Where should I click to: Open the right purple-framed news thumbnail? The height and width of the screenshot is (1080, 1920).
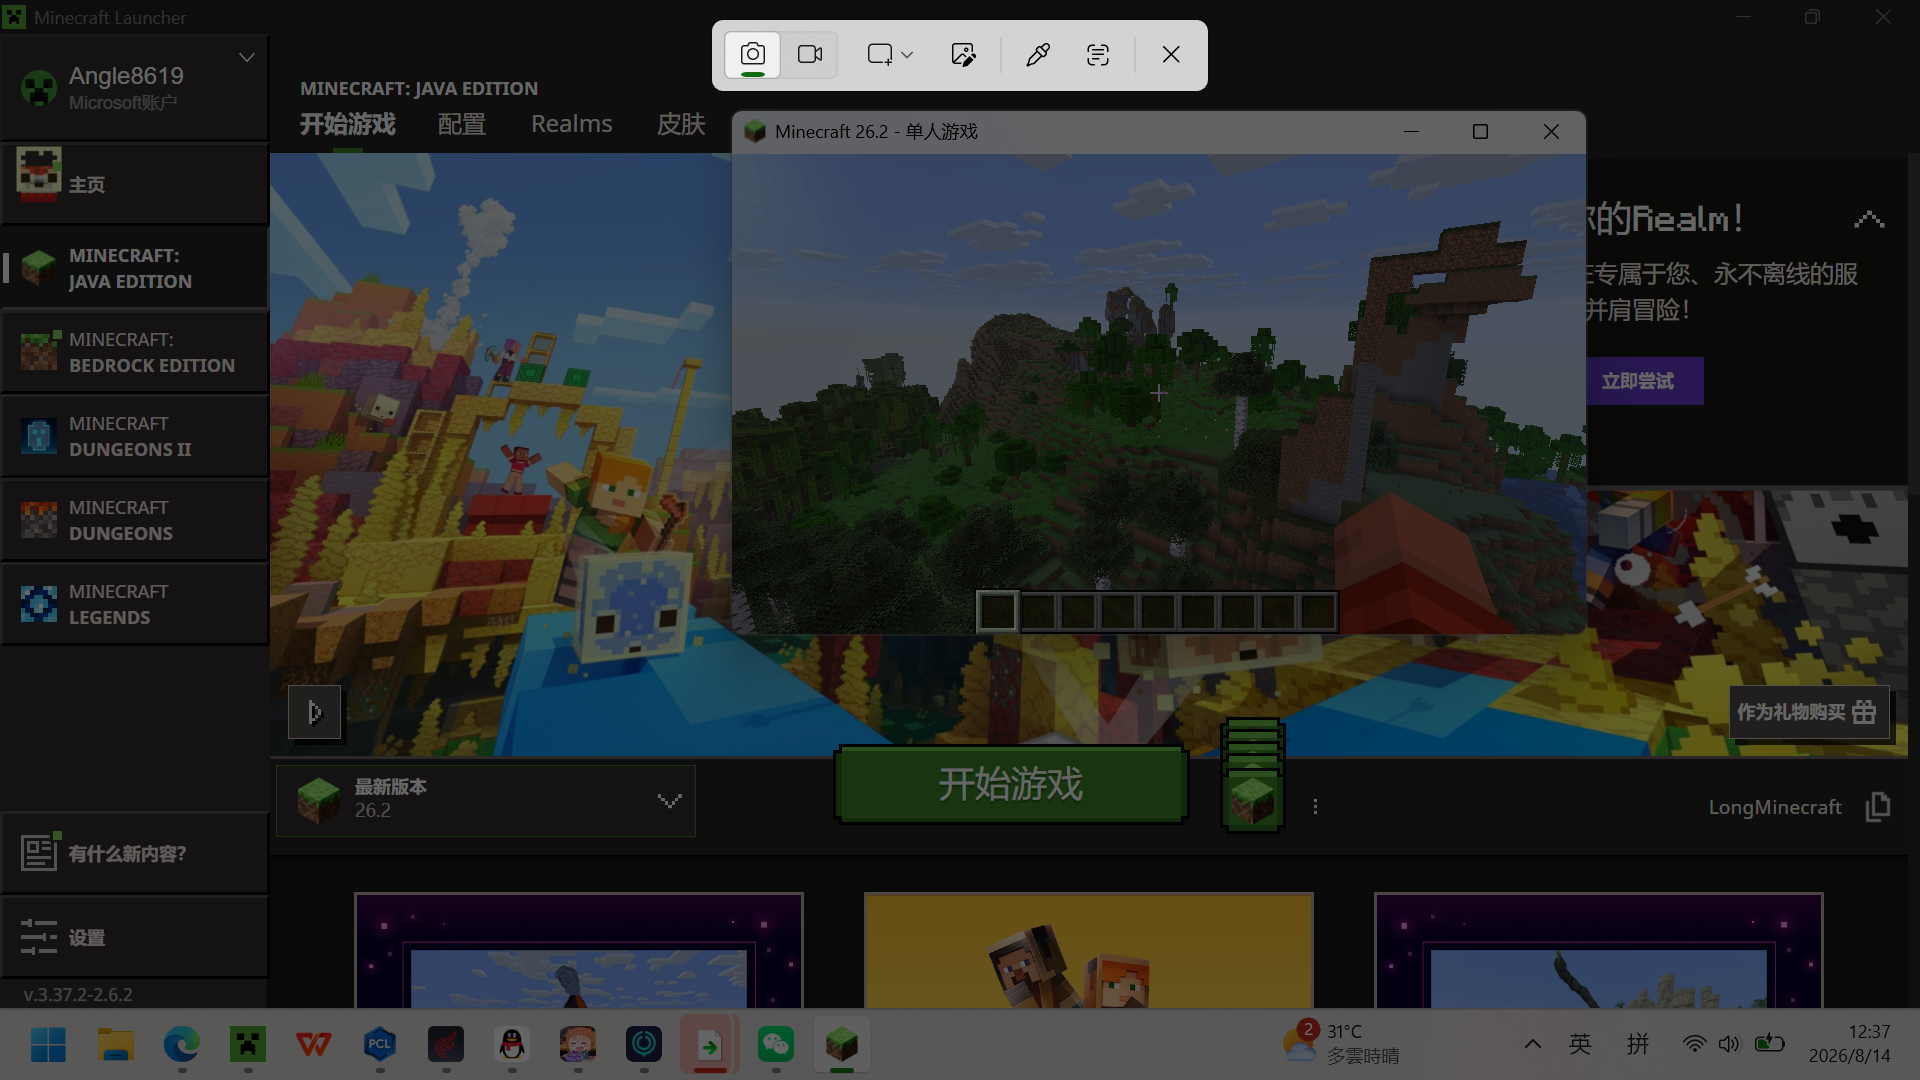[x=1599, y=950]
